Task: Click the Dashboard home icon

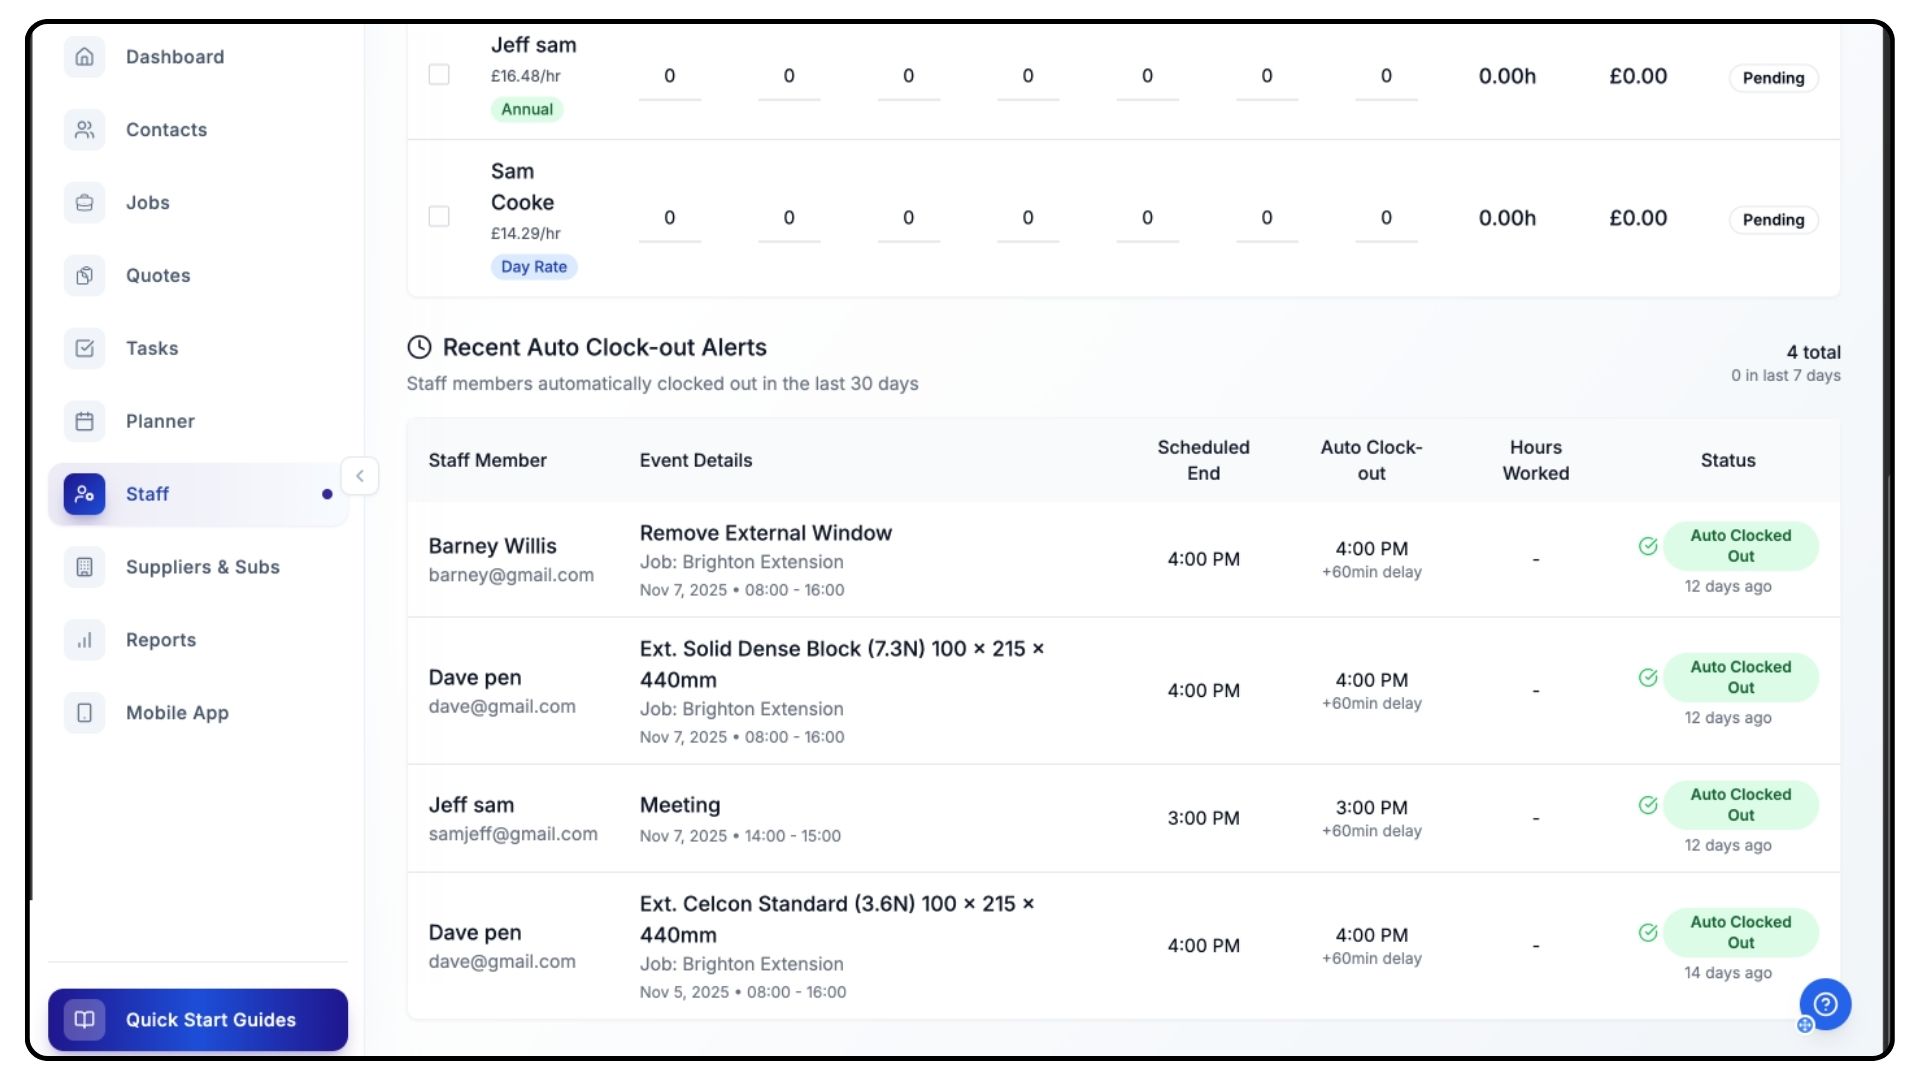Action: click(x=85, y=57)
